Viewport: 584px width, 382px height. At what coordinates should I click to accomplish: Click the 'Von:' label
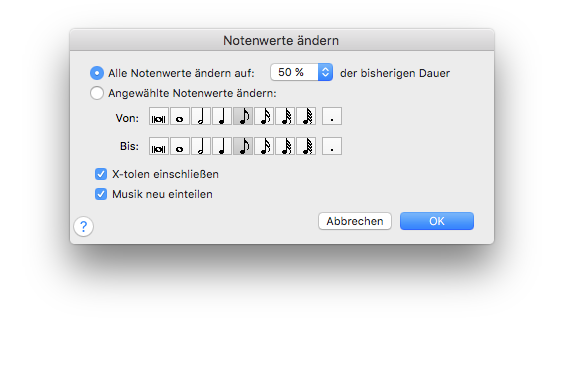point(127,118)
